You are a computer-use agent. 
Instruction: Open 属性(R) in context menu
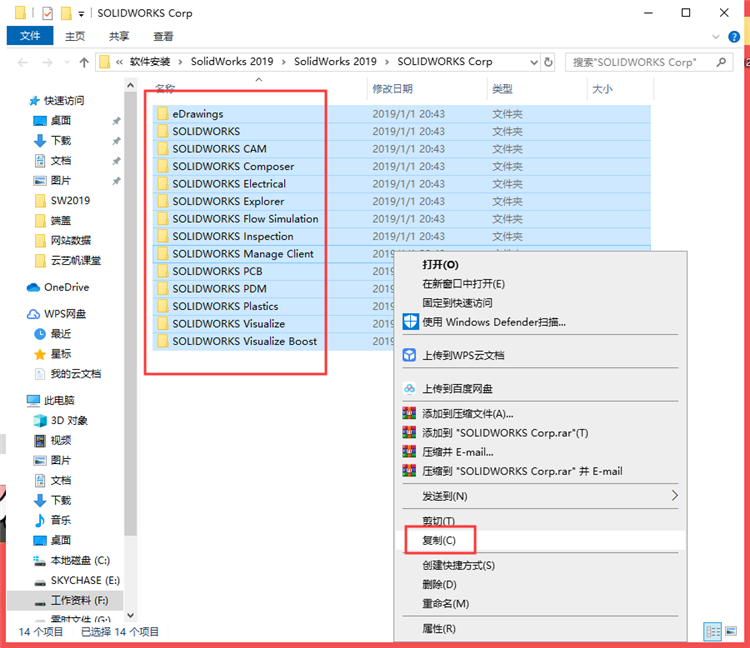point(540,628)
